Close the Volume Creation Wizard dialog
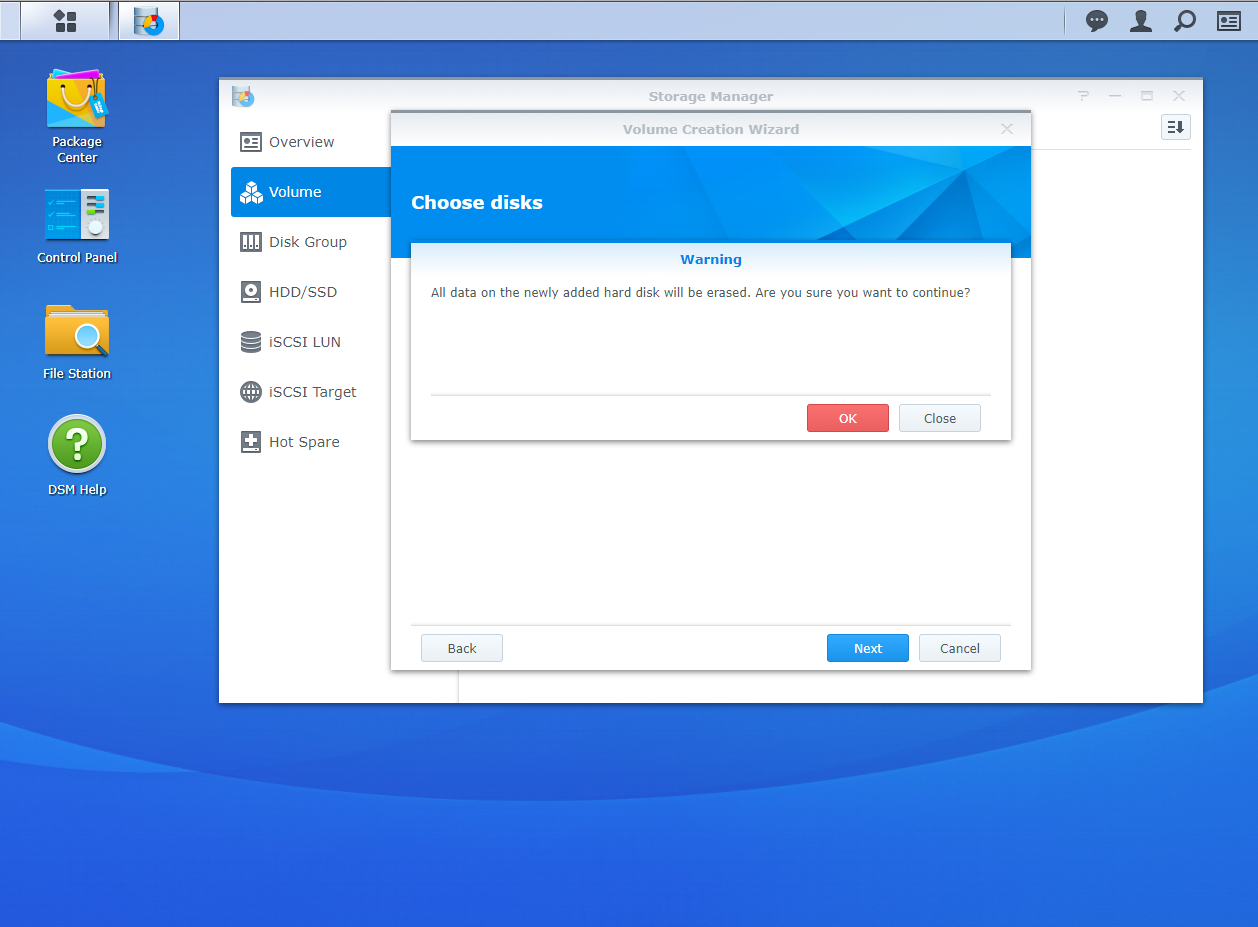This screenshot has width=1258, height=927. pyautogui.click(x=1007, y=129)
